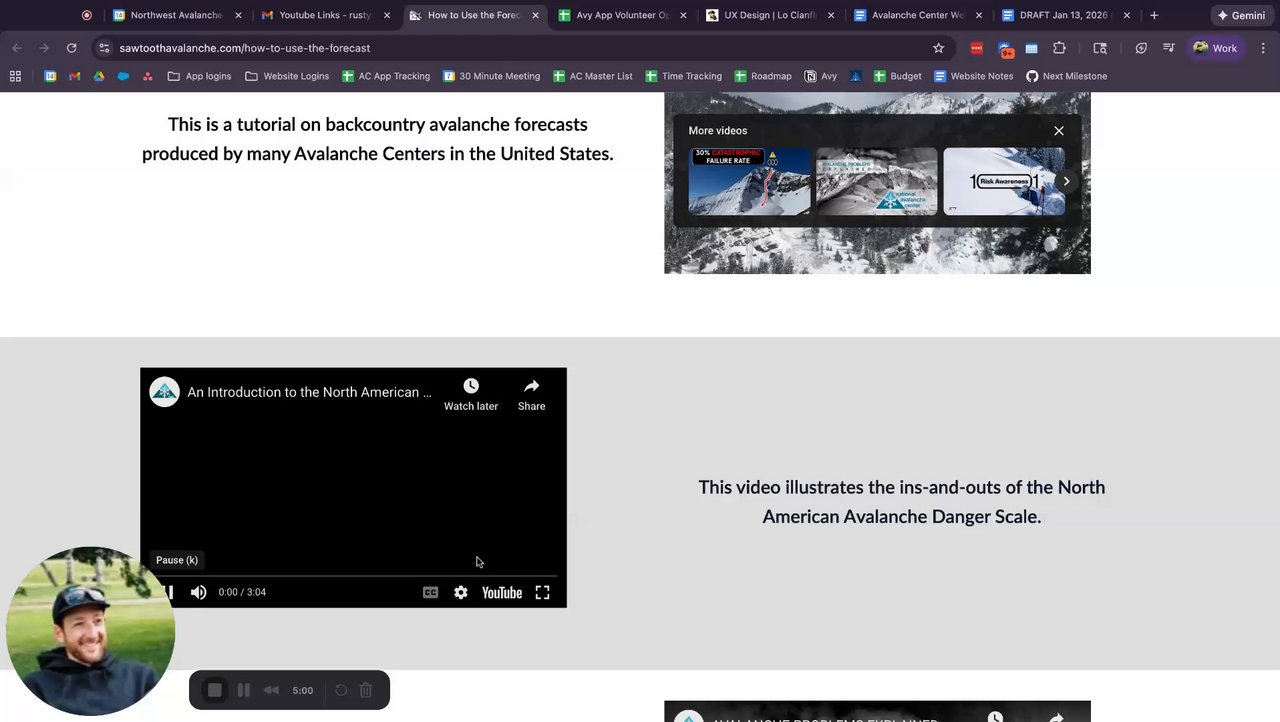Image resolution: width=1280 pixels, height=722 pixels.
Task: Click the avalanche center channel avatar
Action: [165, 392]
